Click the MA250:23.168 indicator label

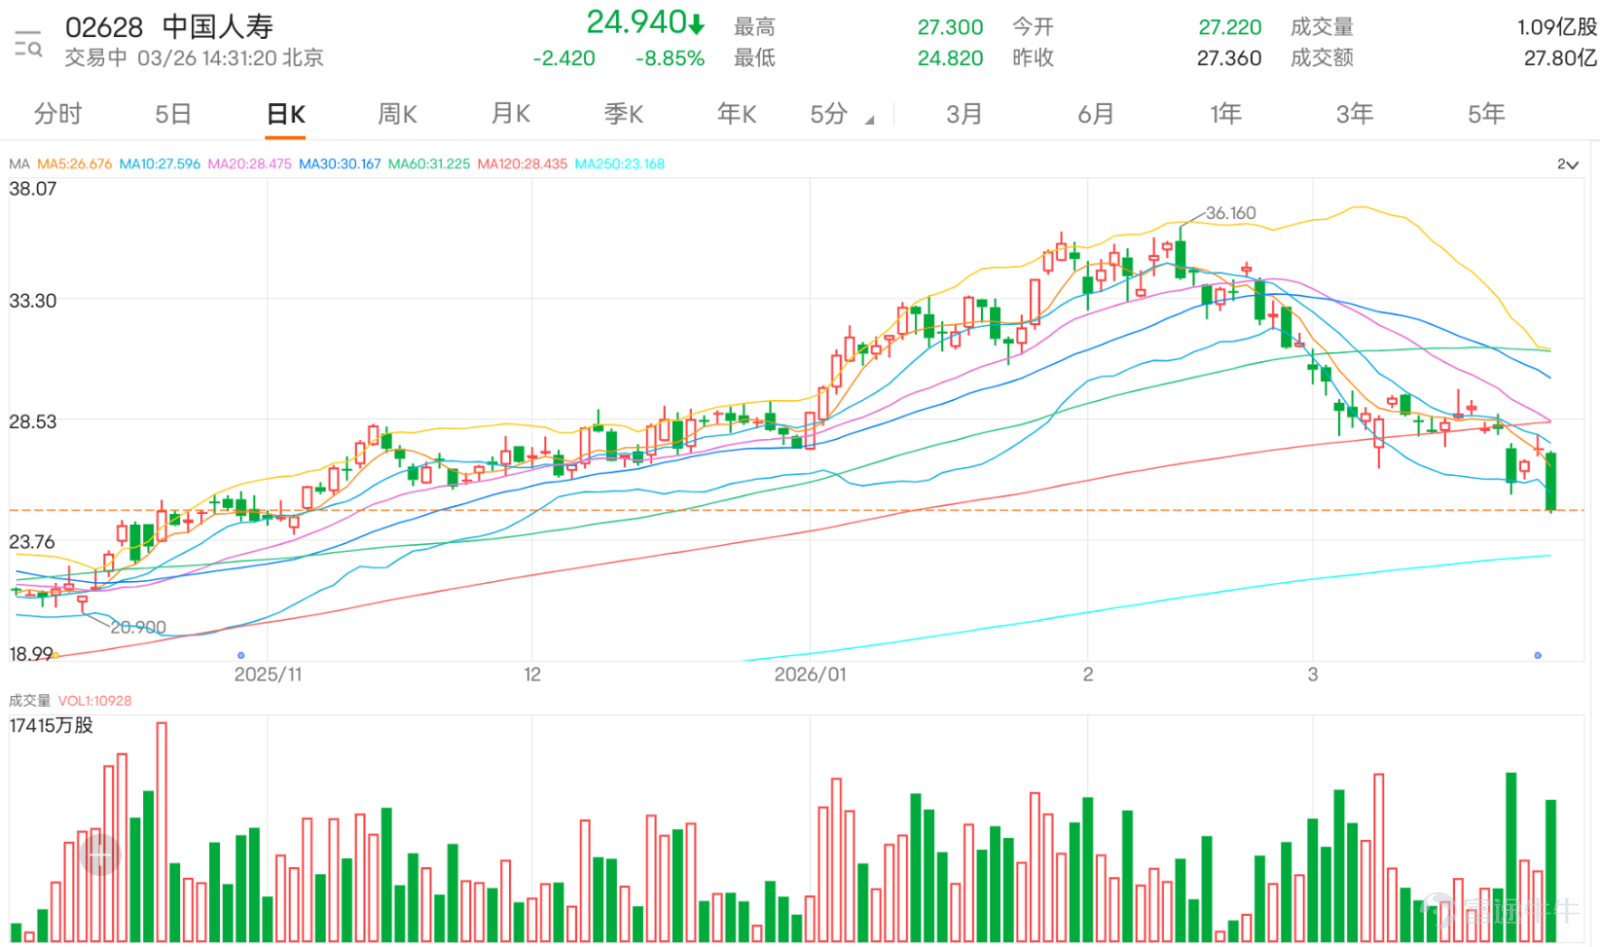pos(620,164)
